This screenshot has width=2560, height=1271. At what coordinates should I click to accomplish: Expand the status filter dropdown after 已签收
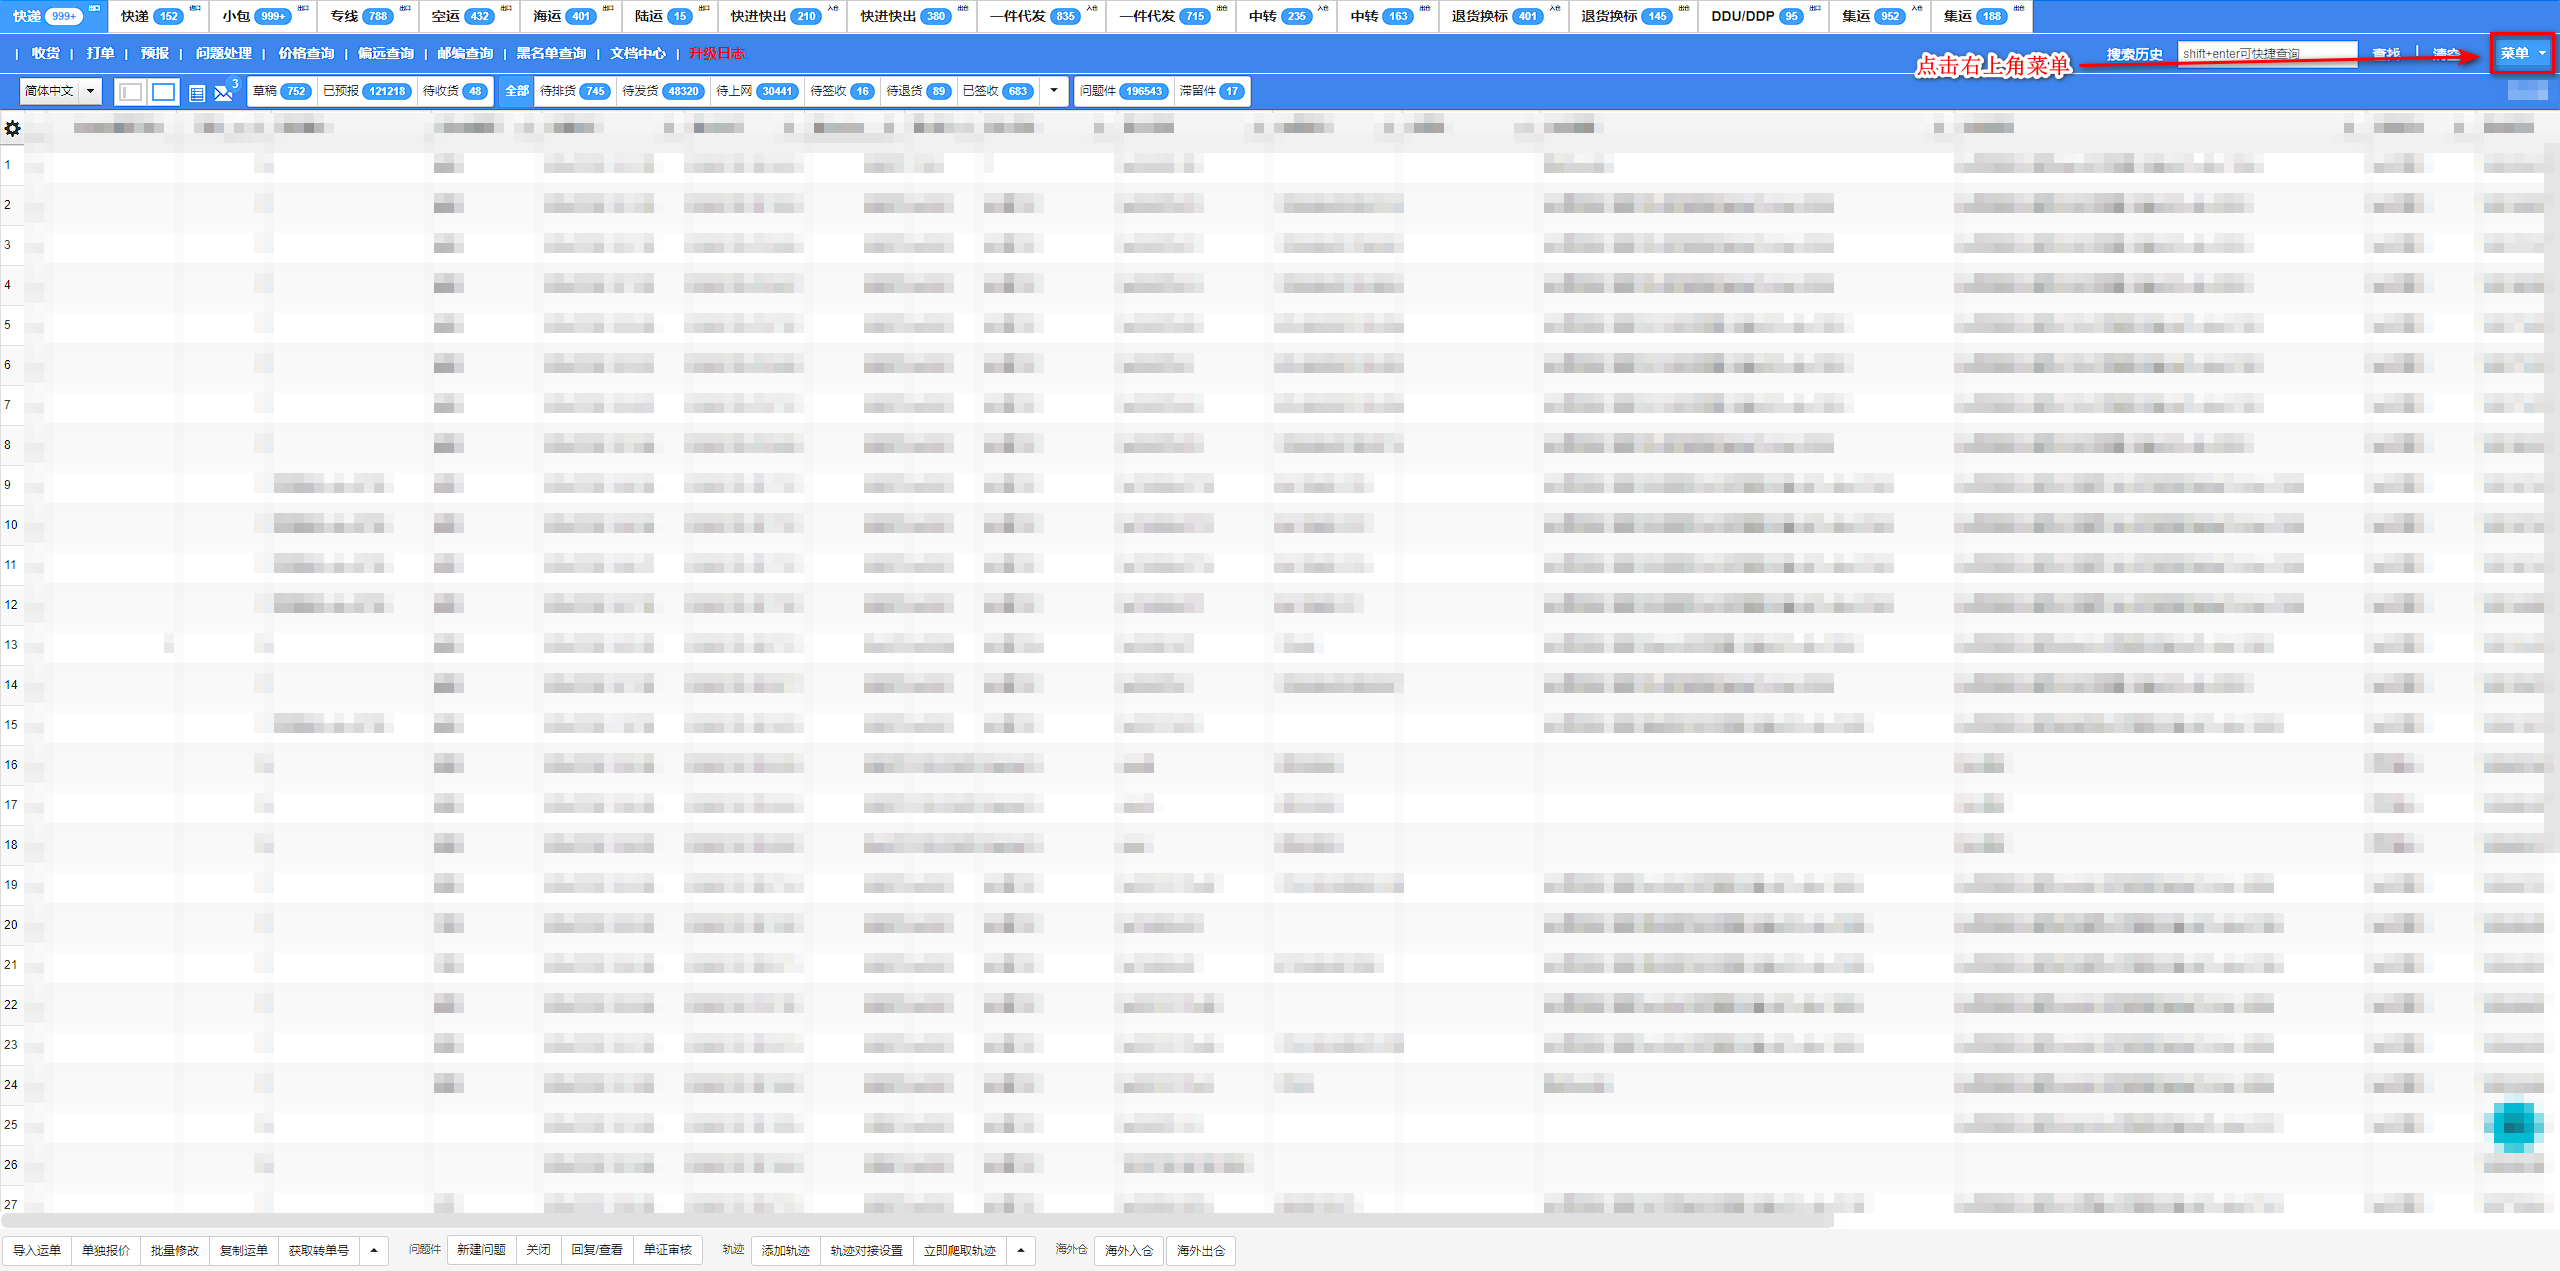(x=1053, y=91)
